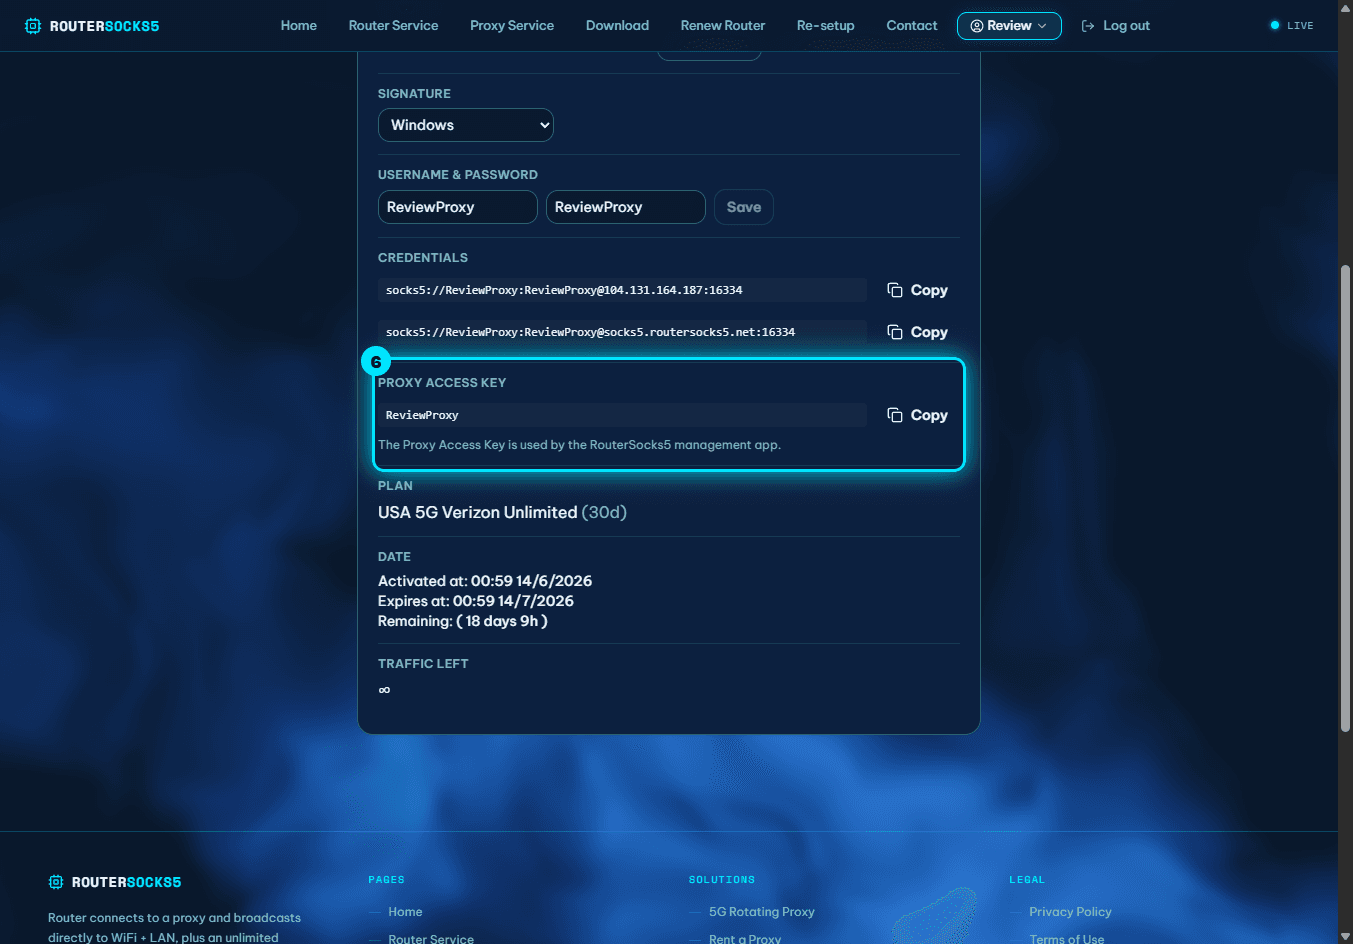Screen dimensions: 1353x944
Task: Open footer Terms of Use link
Action: click(1067, 938)
